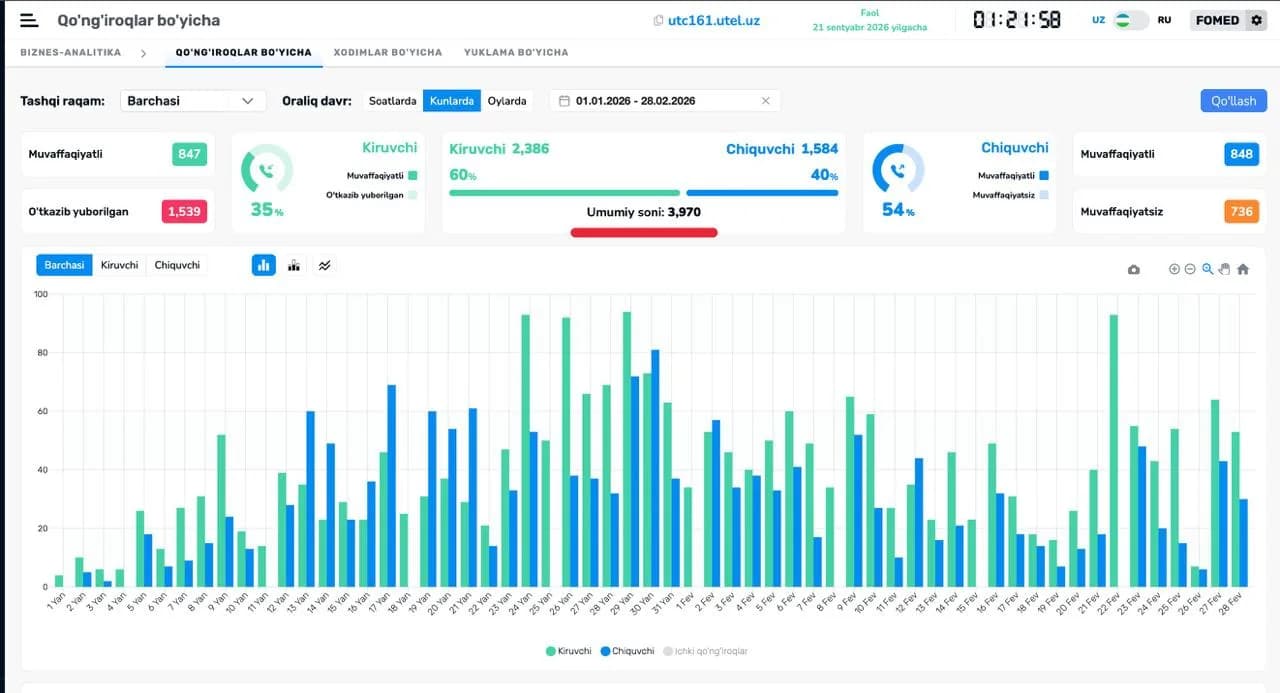Click the green Kiruvchi 60% progress bar
Image resolution: width=1280 pixels, height=693 pixels.
[565, 193]
